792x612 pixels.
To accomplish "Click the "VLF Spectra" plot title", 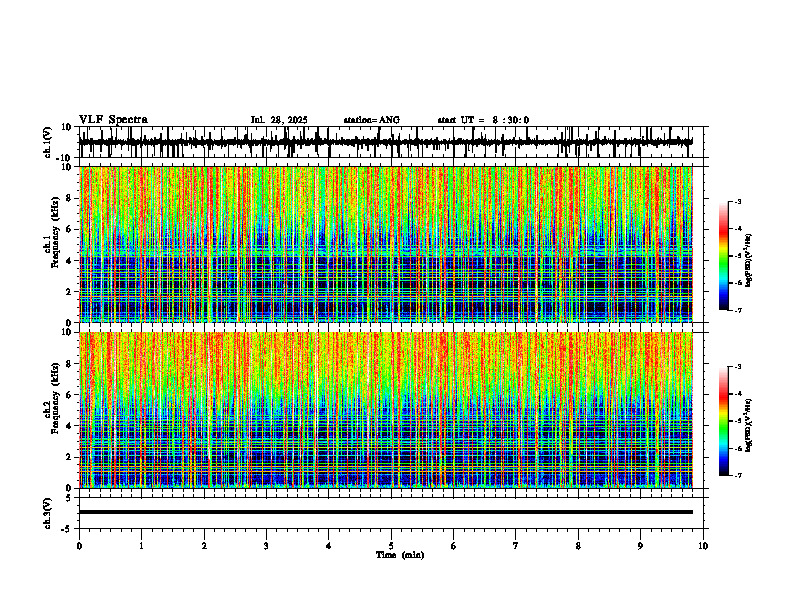I will tap(113, 120).
